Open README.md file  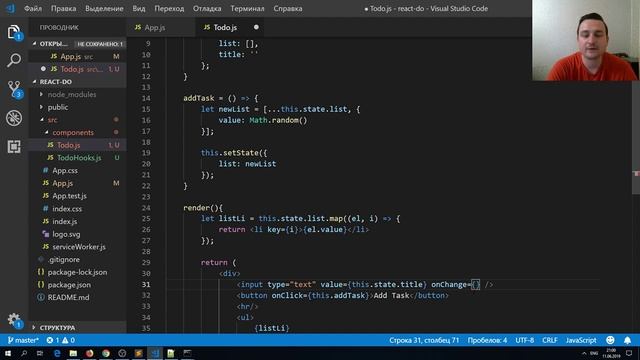(68, 297)
